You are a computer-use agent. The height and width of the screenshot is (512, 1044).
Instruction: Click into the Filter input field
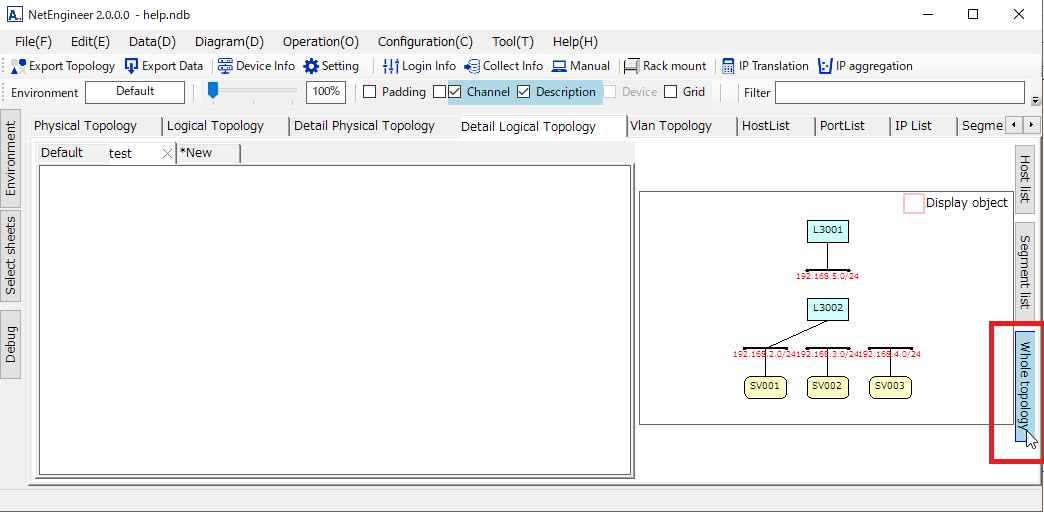[899, 93]
